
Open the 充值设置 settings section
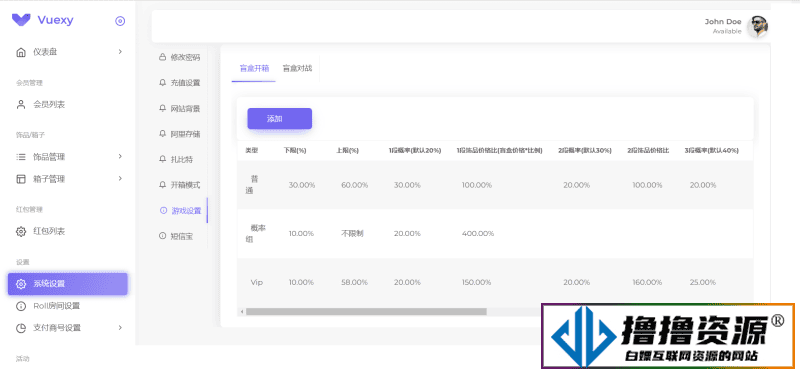click(180, 83)
